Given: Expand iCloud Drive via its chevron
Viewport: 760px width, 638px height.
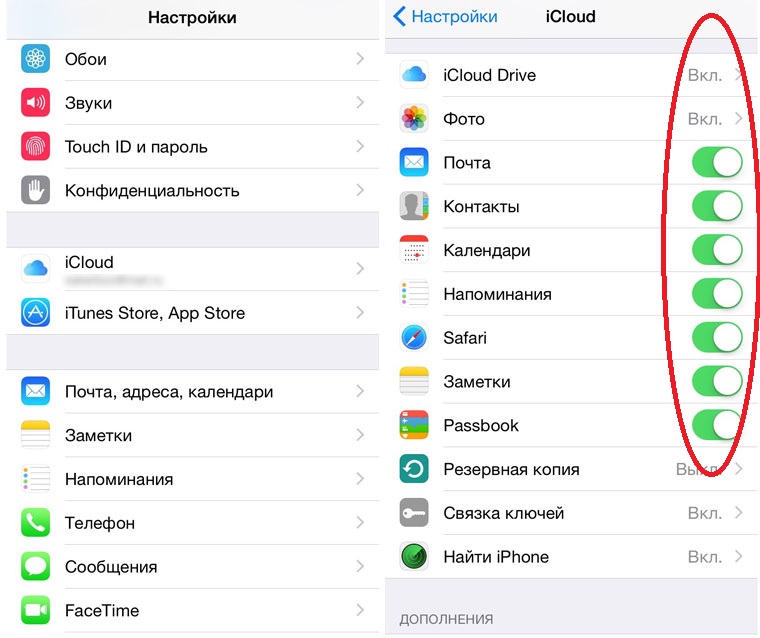Looking at the screenshot, I should (738, 75).
